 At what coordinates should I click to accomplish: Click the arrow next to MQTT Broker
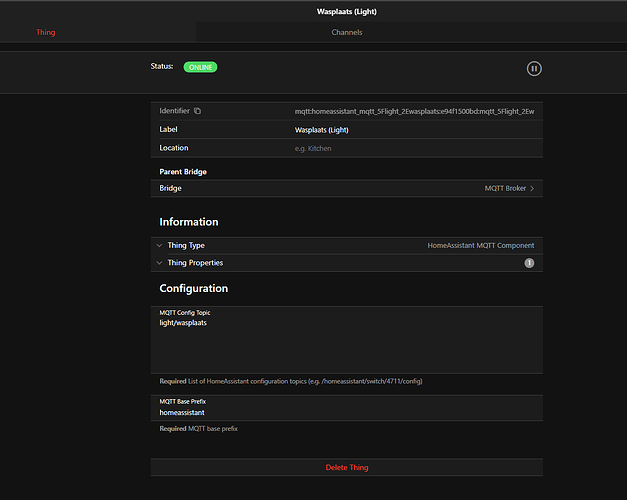532,188
